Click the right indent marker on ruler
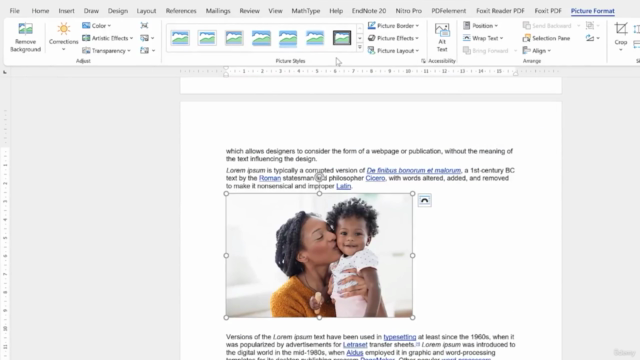 pyautogui.click(x=516, y=73)
